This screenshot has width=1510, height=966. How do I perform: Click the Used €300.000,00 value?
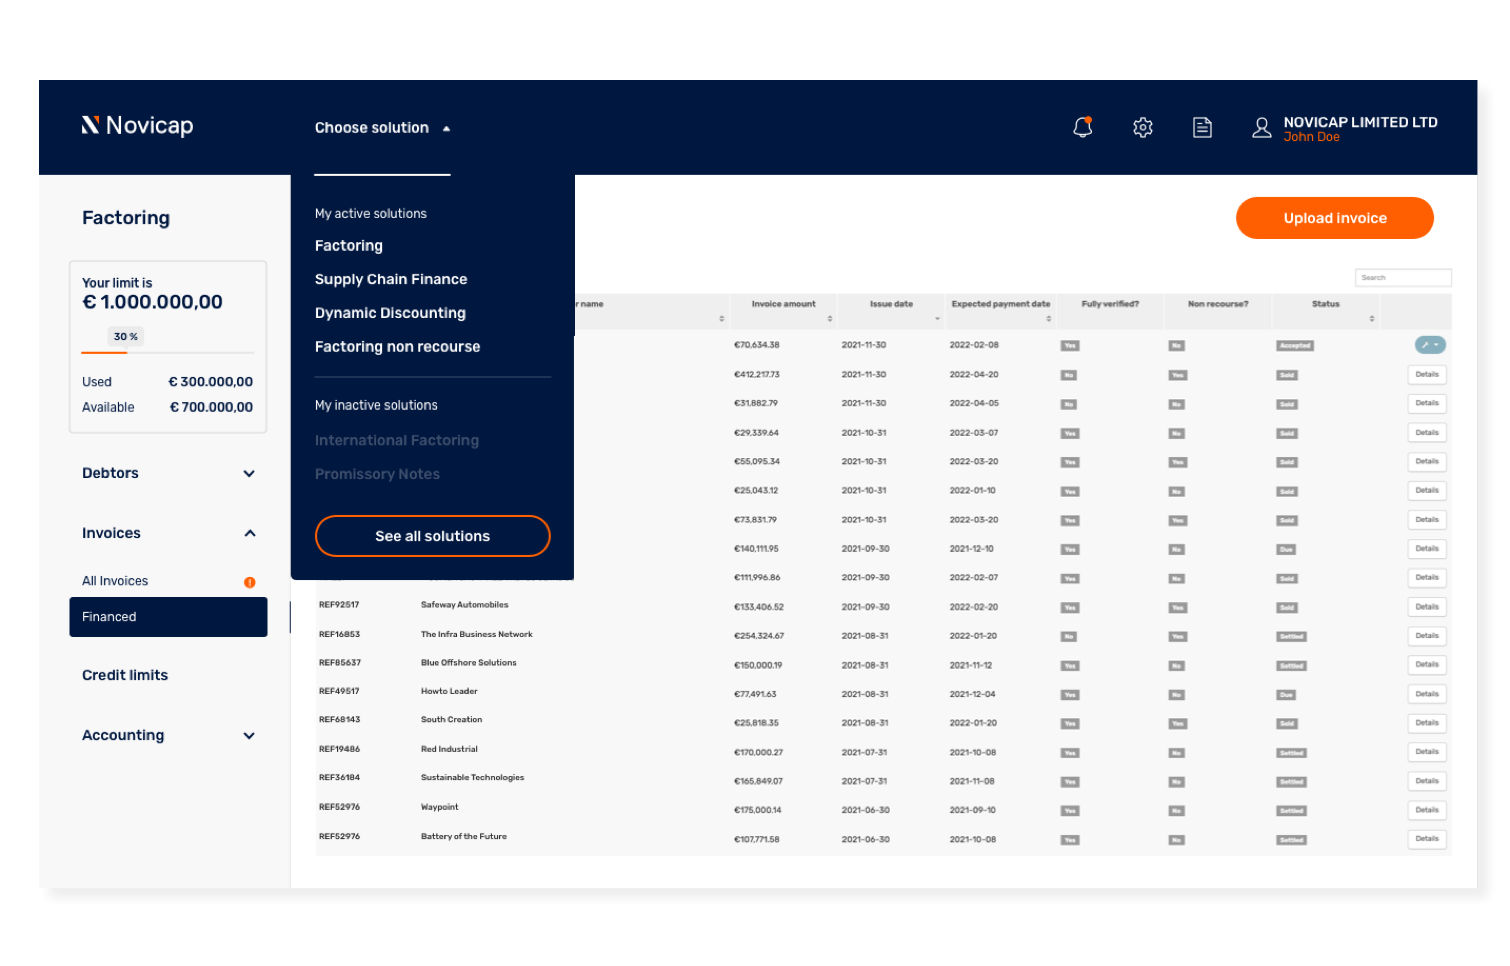[211, 382]
